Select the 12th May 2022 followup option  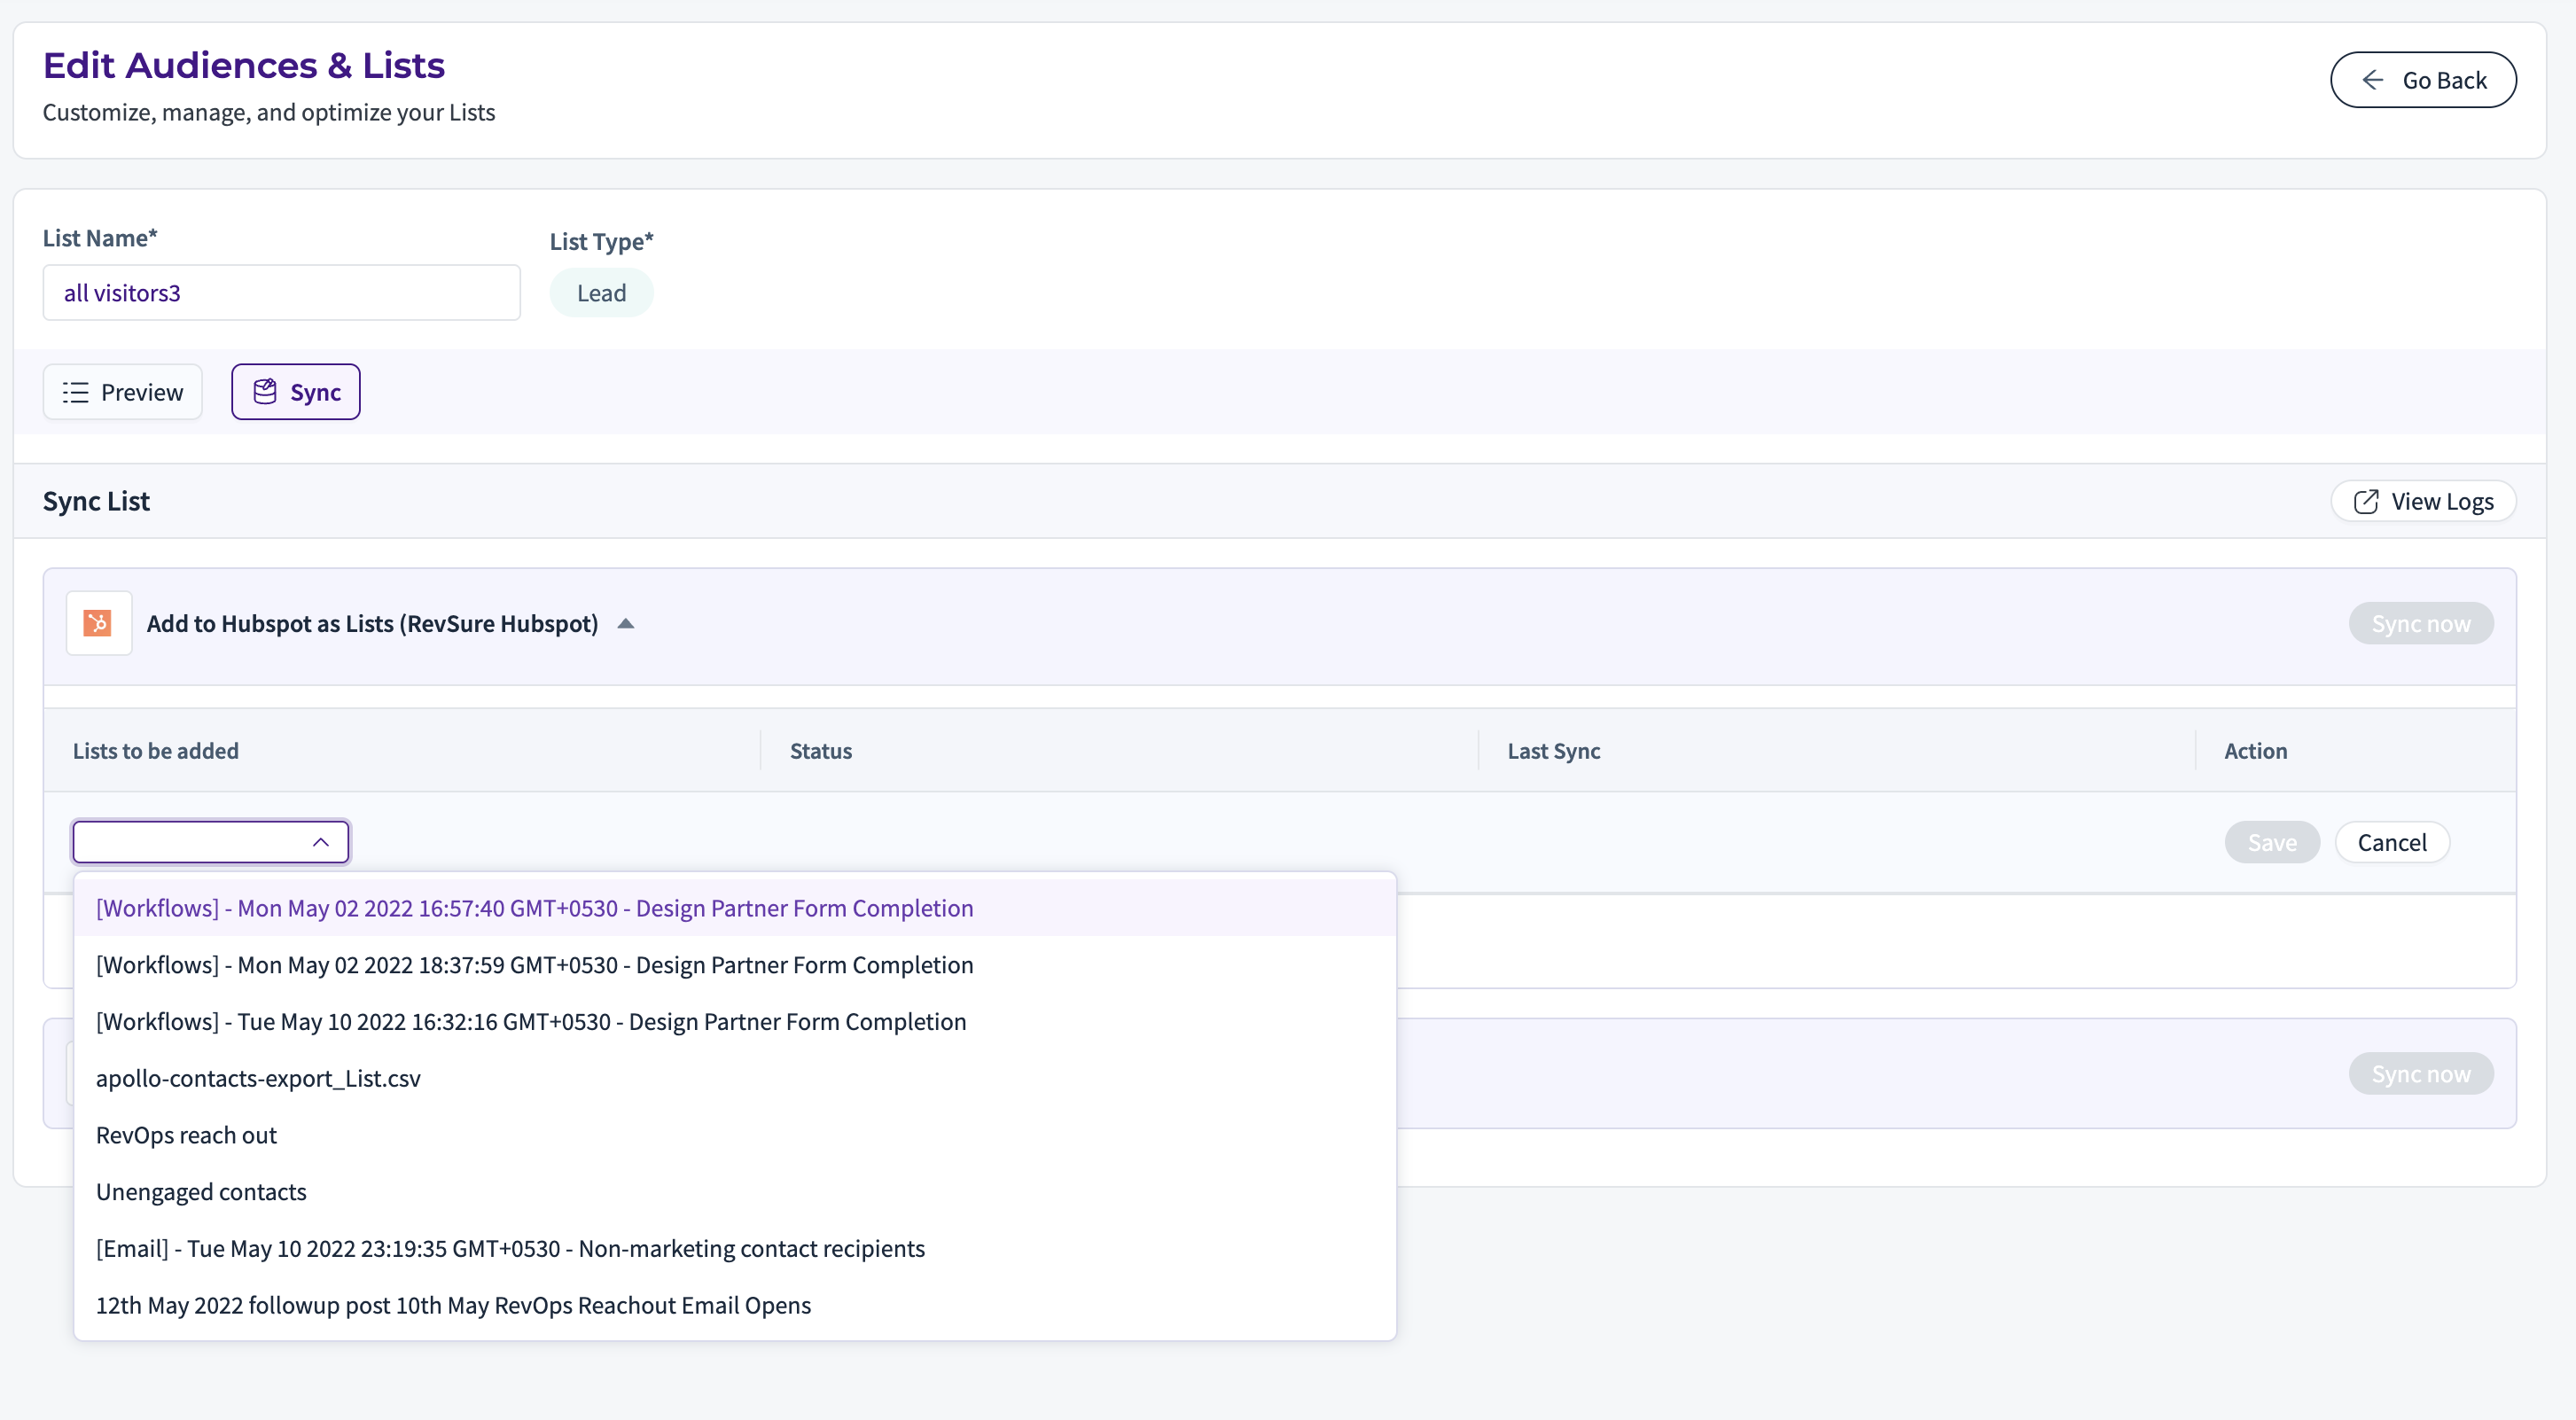pyautogui.click(x=735, y=1305)
